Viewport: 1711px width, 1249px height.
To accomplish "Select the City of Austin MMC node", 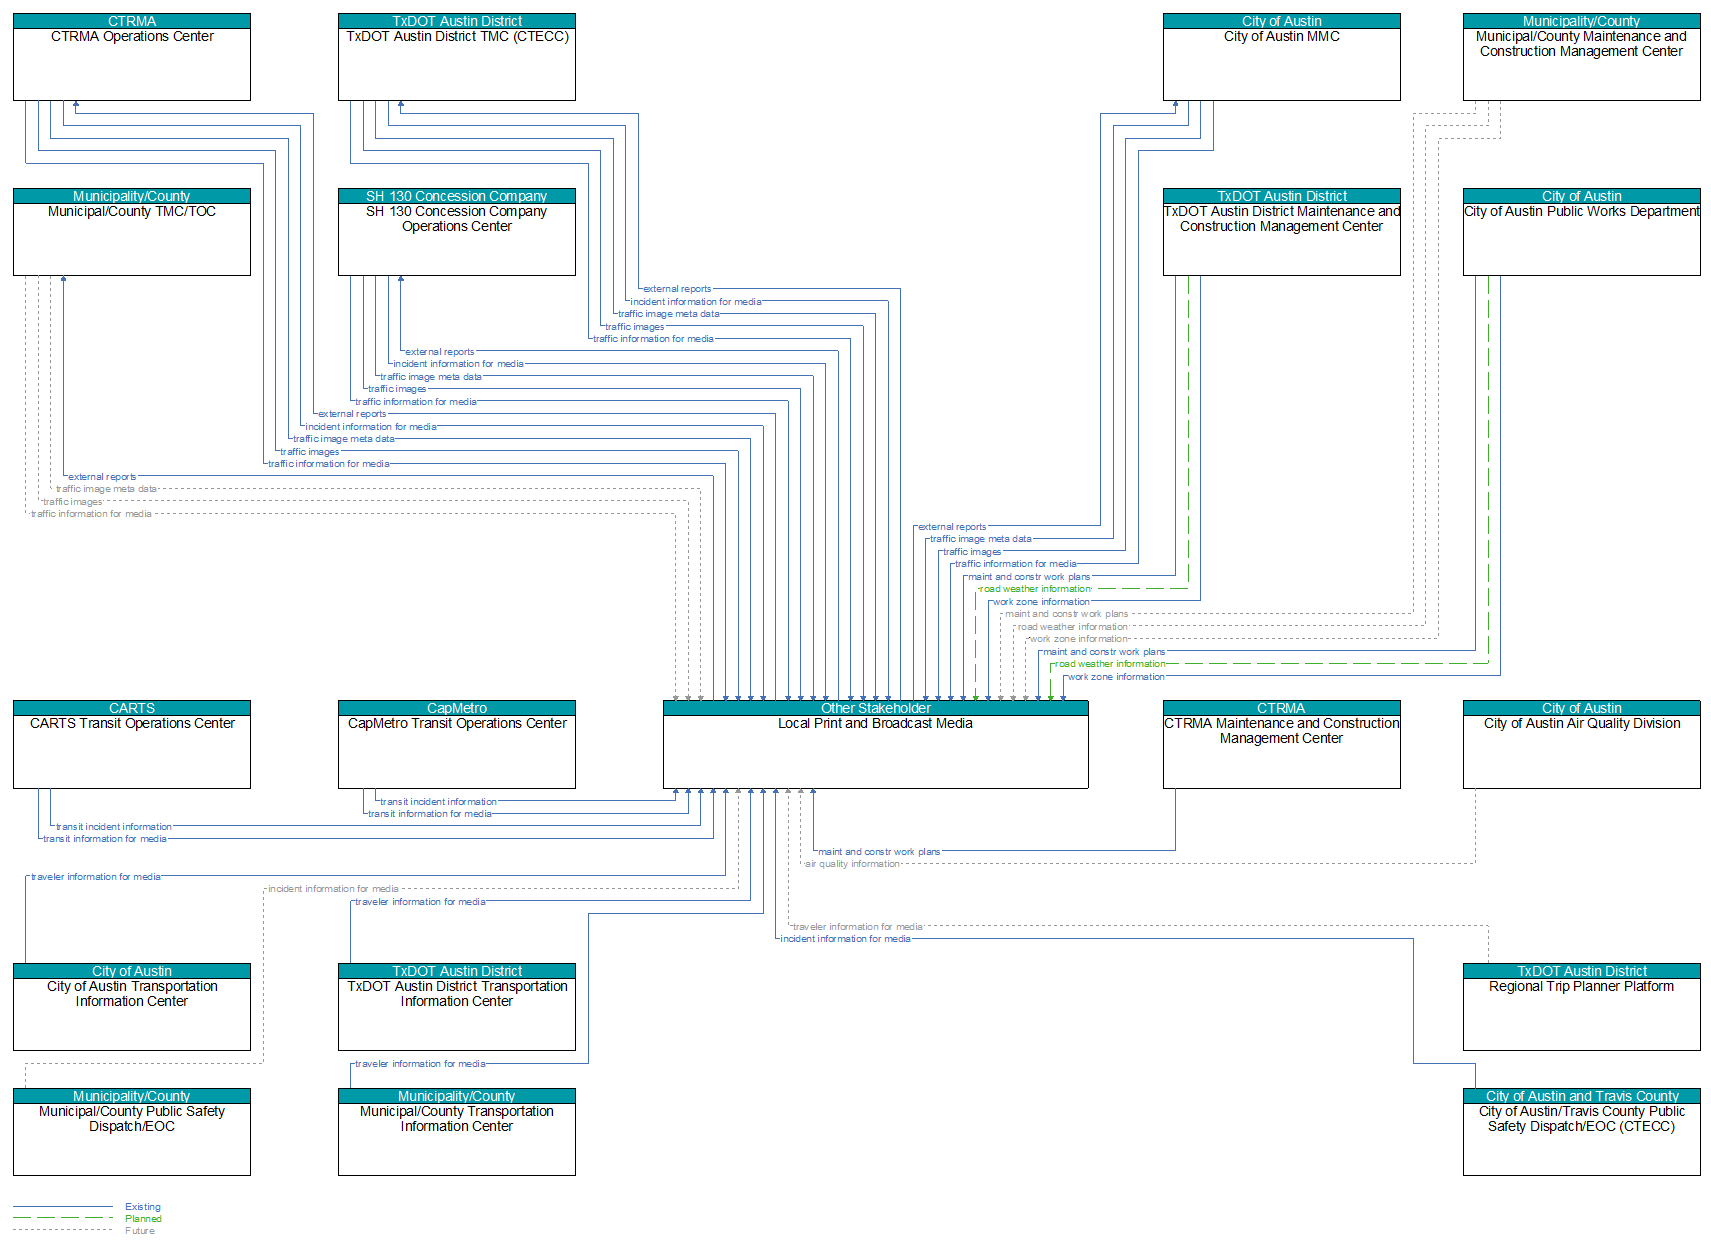I will pyautogui.click(x=1281, y=57).
